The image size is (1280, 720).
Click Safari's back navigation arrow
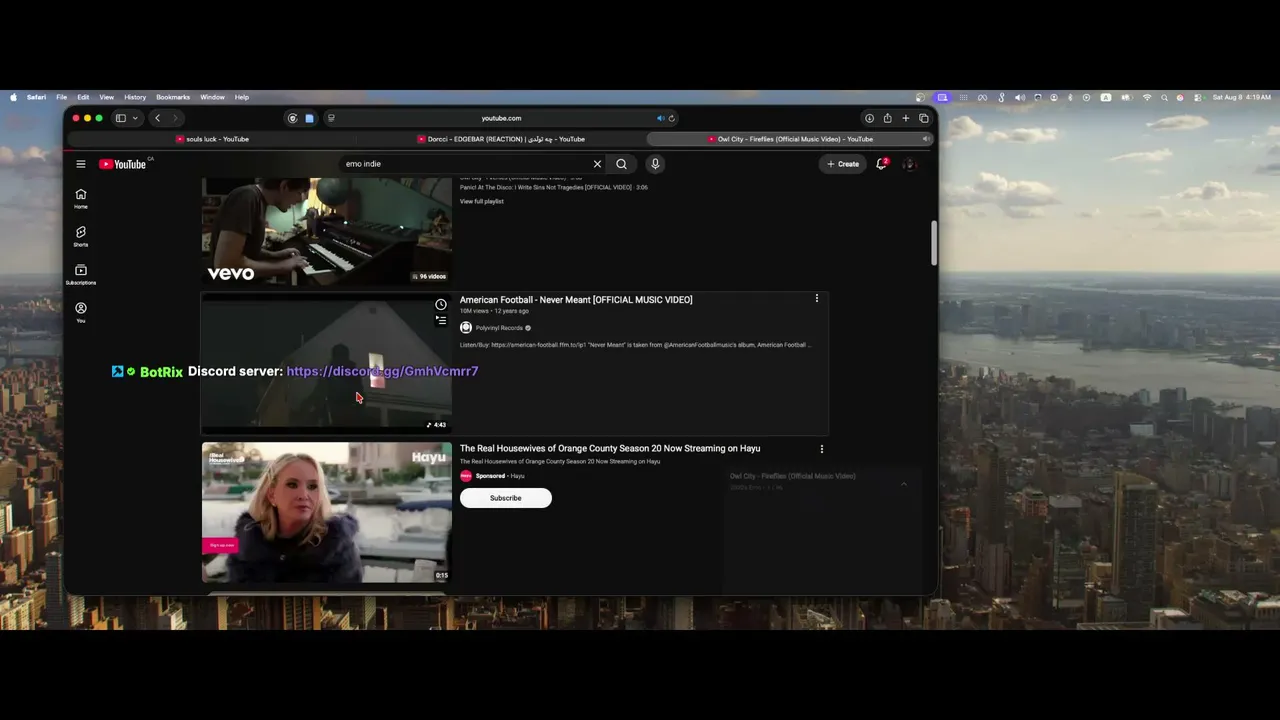157,118
